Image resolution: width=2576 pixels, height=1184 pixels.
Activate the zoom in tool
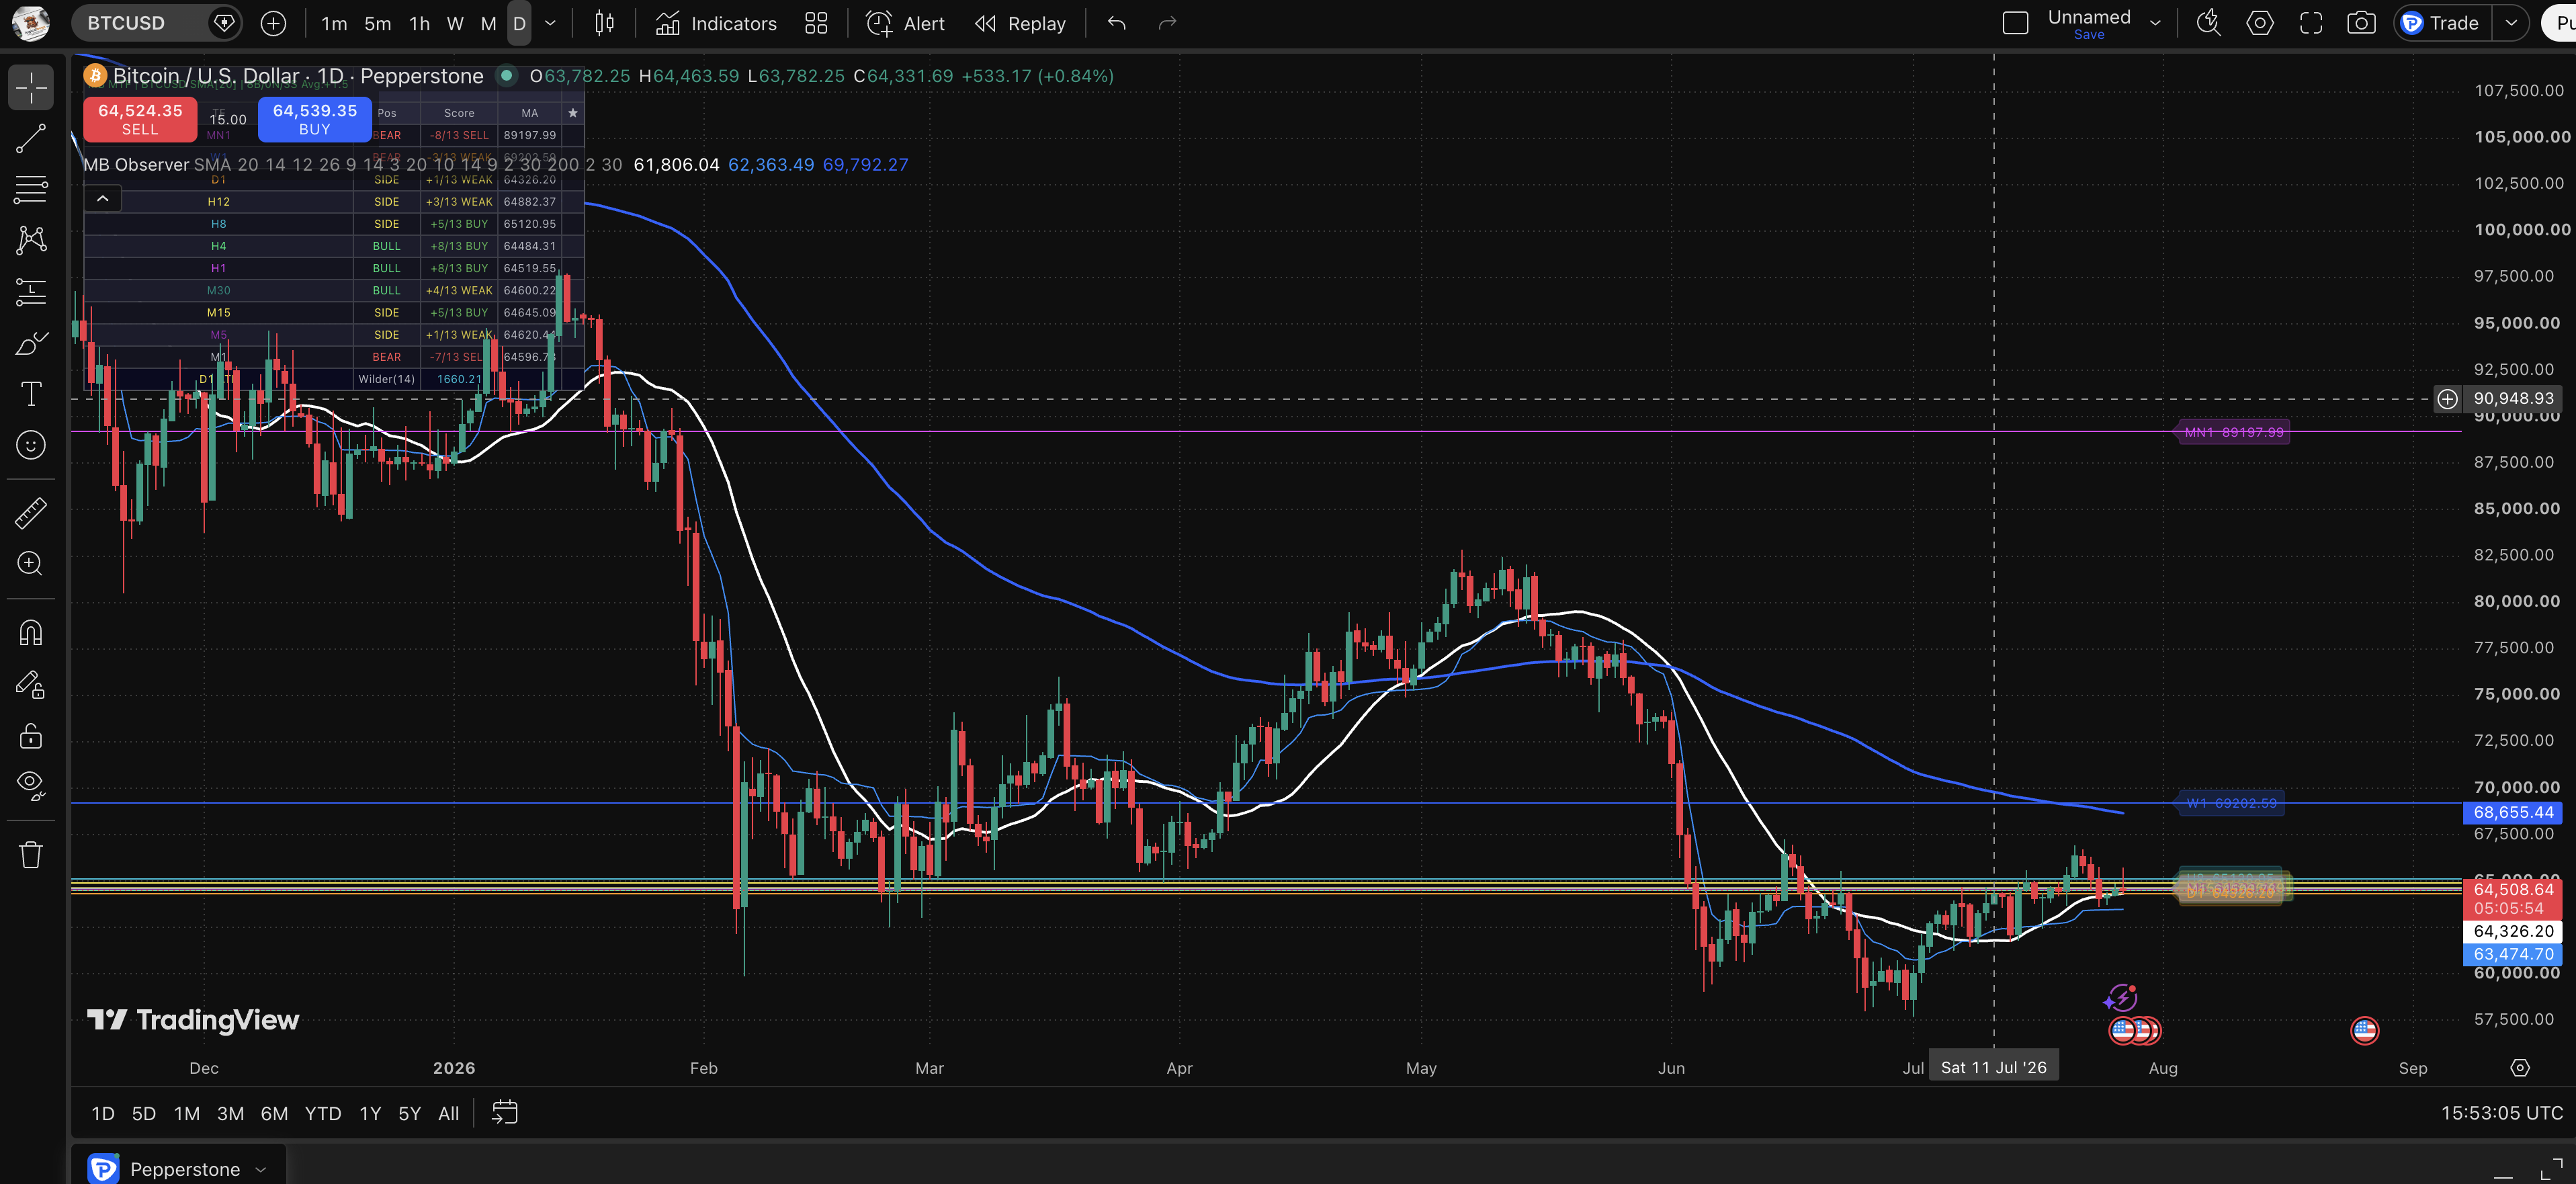tap(31, 564)
